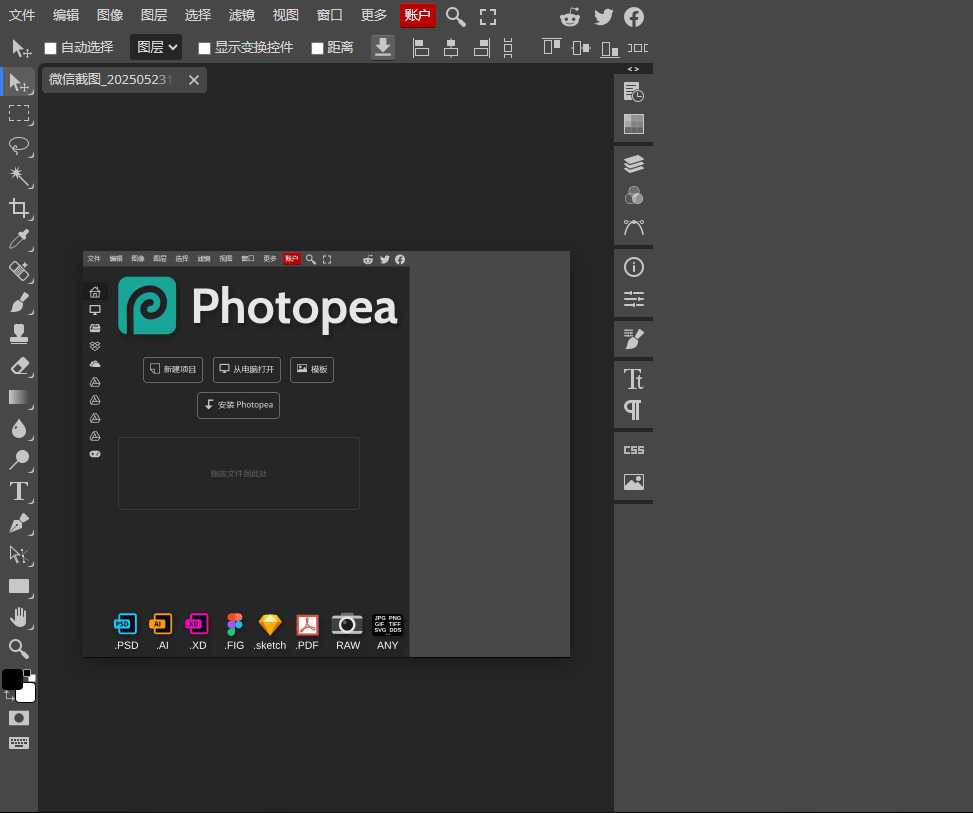Switch to the 微信截图_20250523 tab
Viewport: 973px width, 813px height.
pyautogui.click(x=110, y=79)
